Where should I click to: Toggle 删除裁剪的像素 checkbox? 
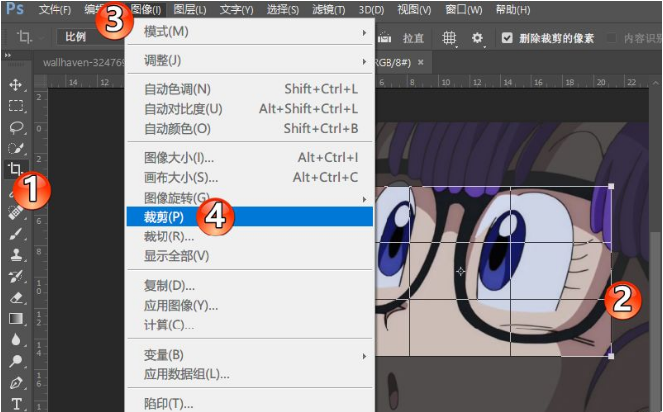pyautogui.click(x=507, y=38)
